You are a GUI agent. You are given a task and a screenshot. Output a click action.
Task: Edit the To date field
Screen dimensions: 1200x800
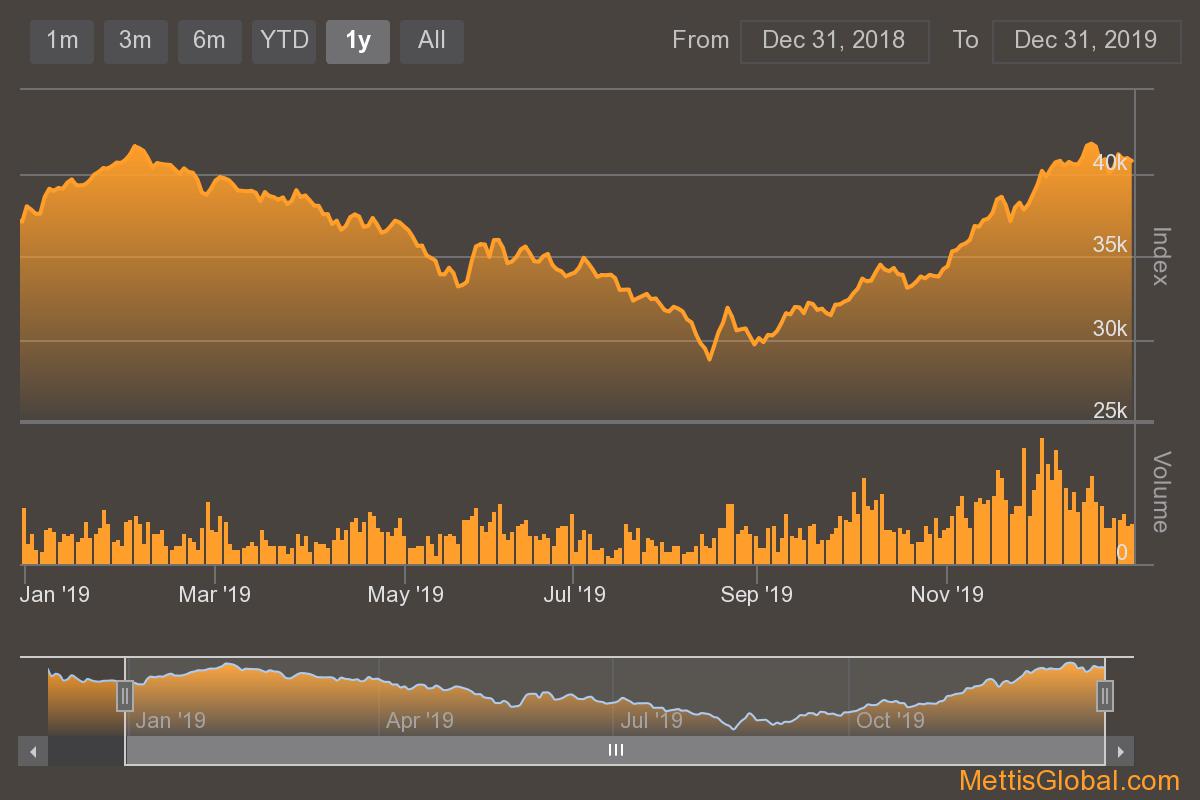[x=1086, y=41]
